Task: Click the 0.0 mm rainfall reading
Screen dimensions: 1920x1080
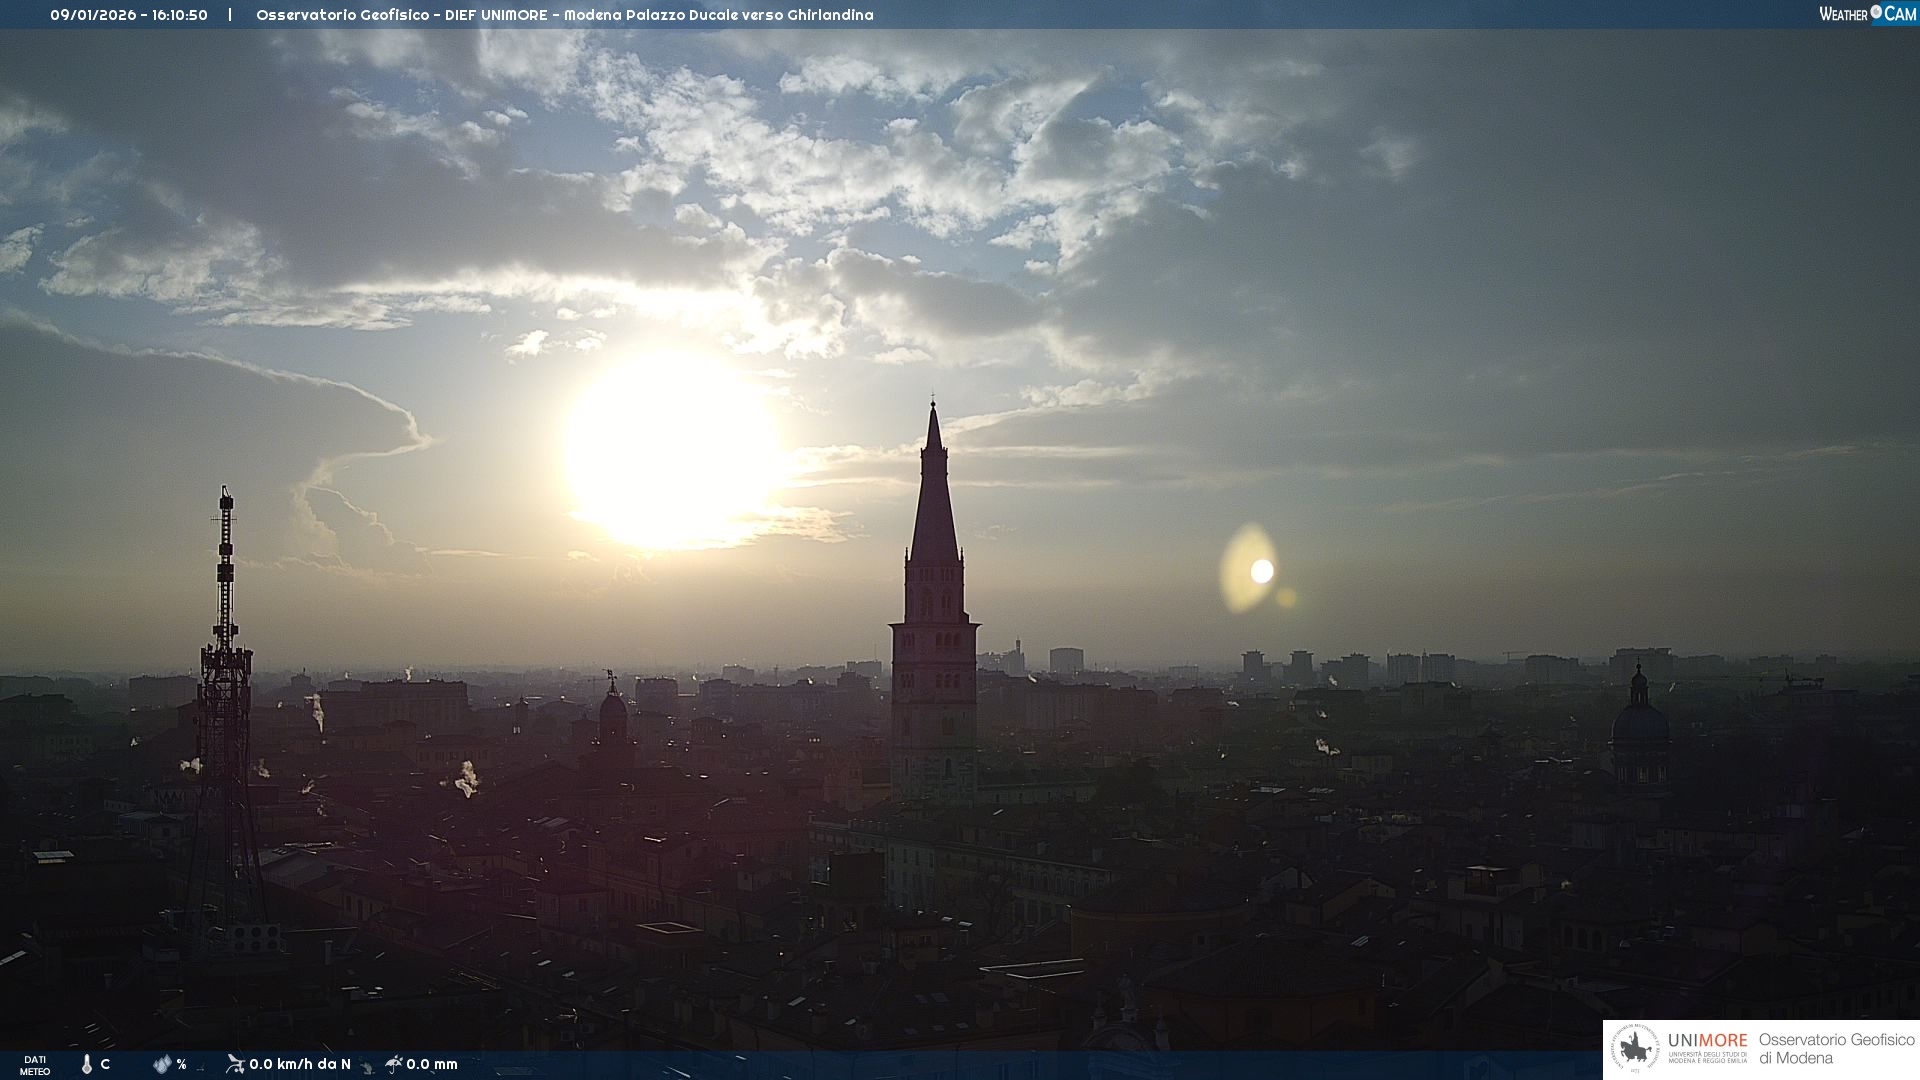Action: pyautogui.click(x=432, y=1064)
